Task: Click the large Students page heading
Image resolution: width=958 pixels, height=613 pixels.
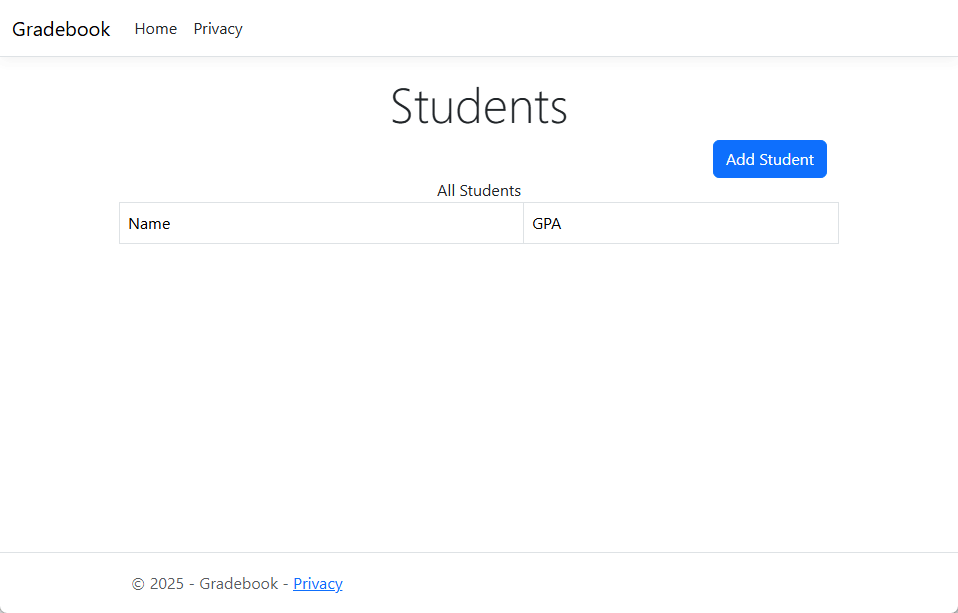Action: pyautogui.click(x=479, y=107)
